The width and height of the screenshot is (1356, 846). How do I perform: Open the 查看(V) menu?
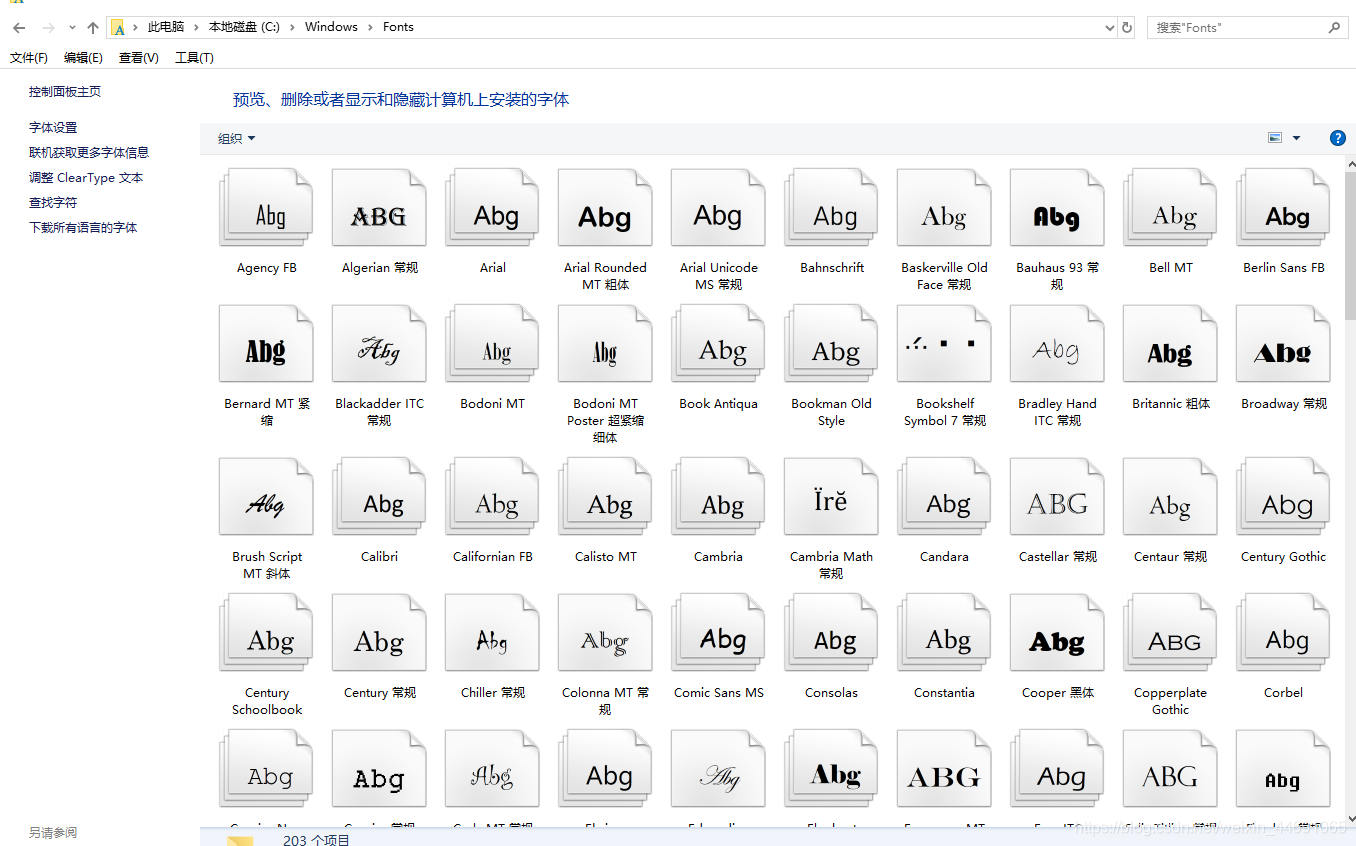pyautogui.click(x=139, y=58)
